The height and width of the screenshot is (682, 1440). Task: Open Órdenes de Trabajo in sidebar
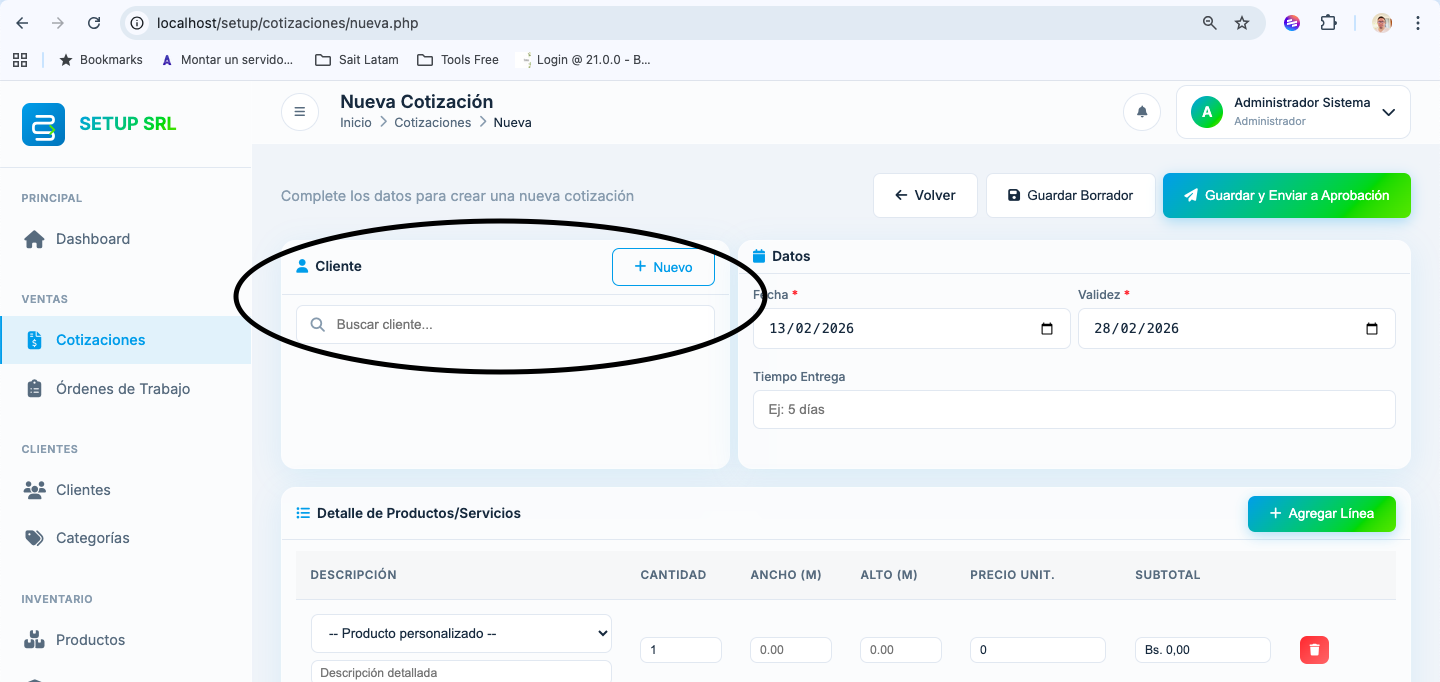tap(126, 389)
